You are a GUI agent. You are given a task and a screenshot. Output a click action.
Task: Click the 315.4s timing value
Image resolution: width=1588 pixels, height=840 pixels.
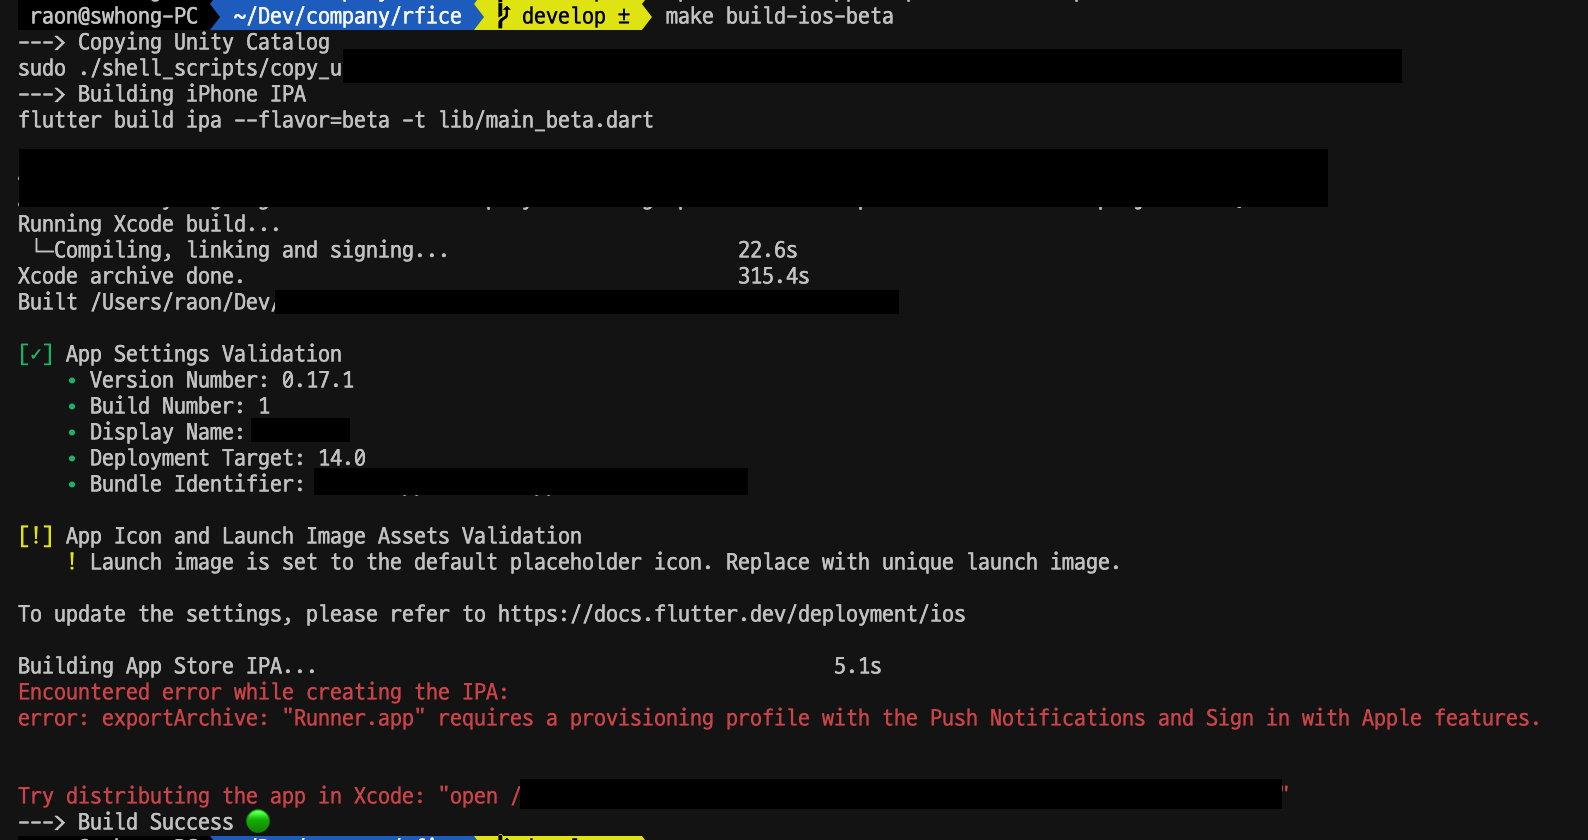point(774,276)
